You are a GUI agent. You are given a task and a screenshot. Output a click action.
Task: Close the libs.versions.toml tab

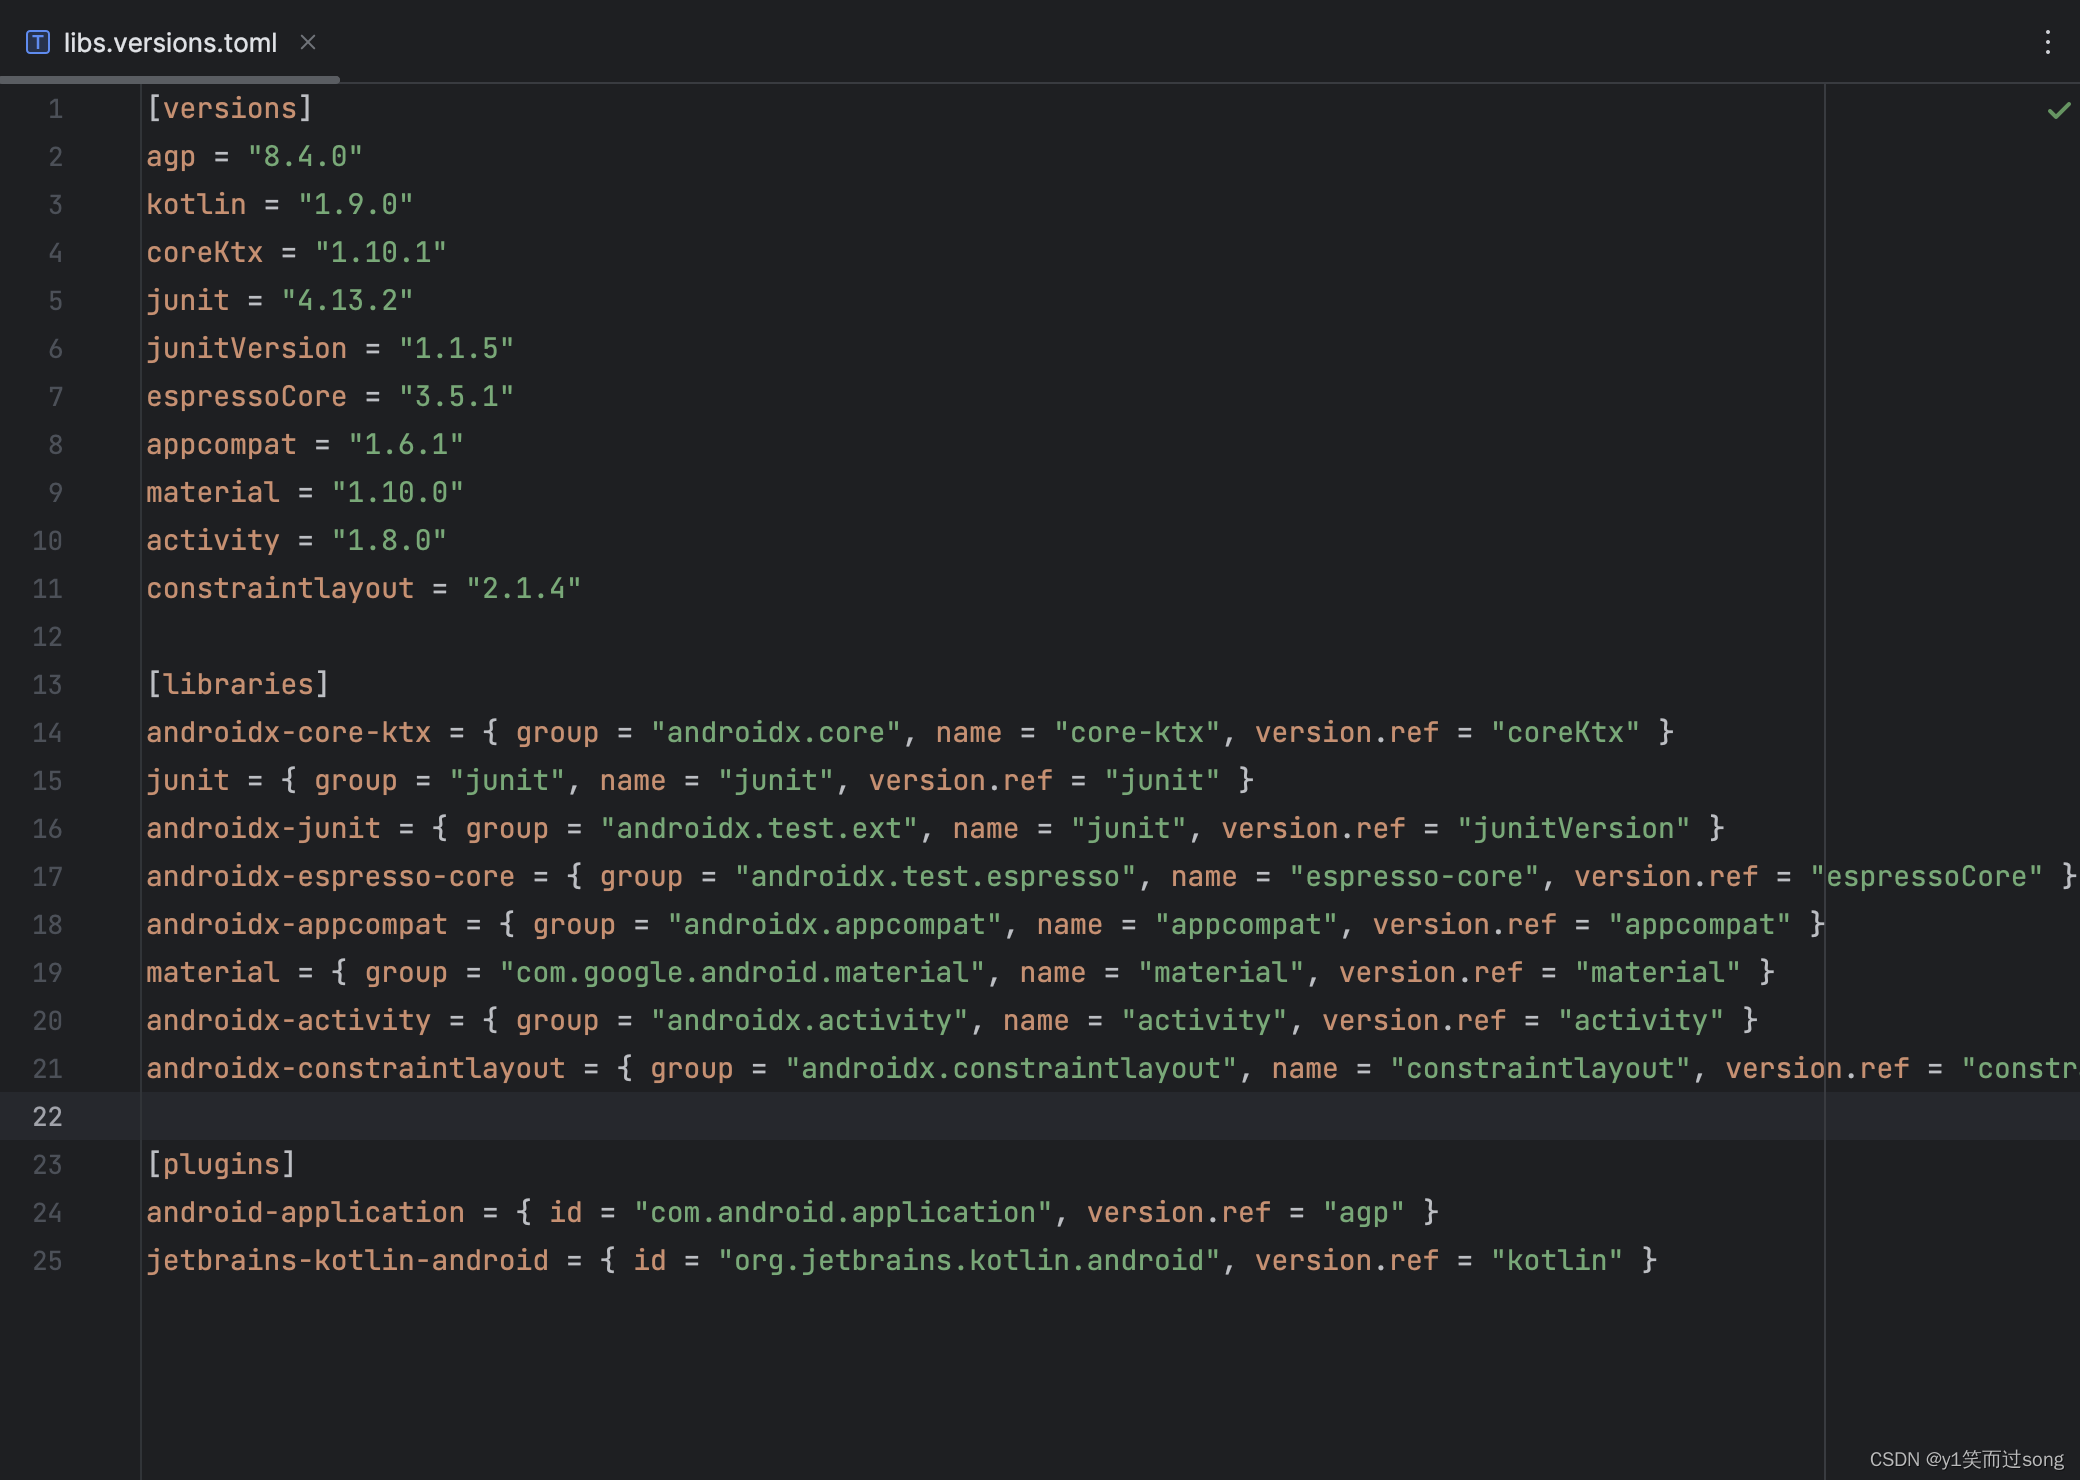tap(308, 42)
